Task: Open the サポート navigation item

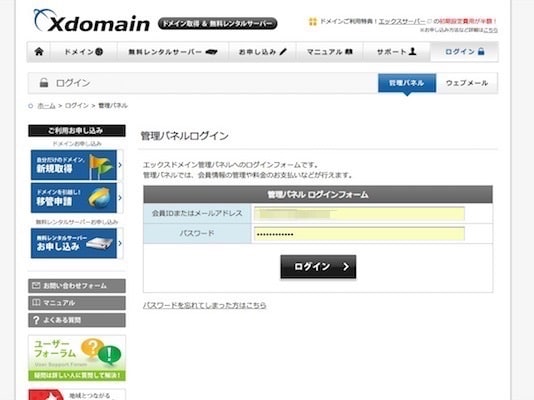Action: (x=397, y=52)
